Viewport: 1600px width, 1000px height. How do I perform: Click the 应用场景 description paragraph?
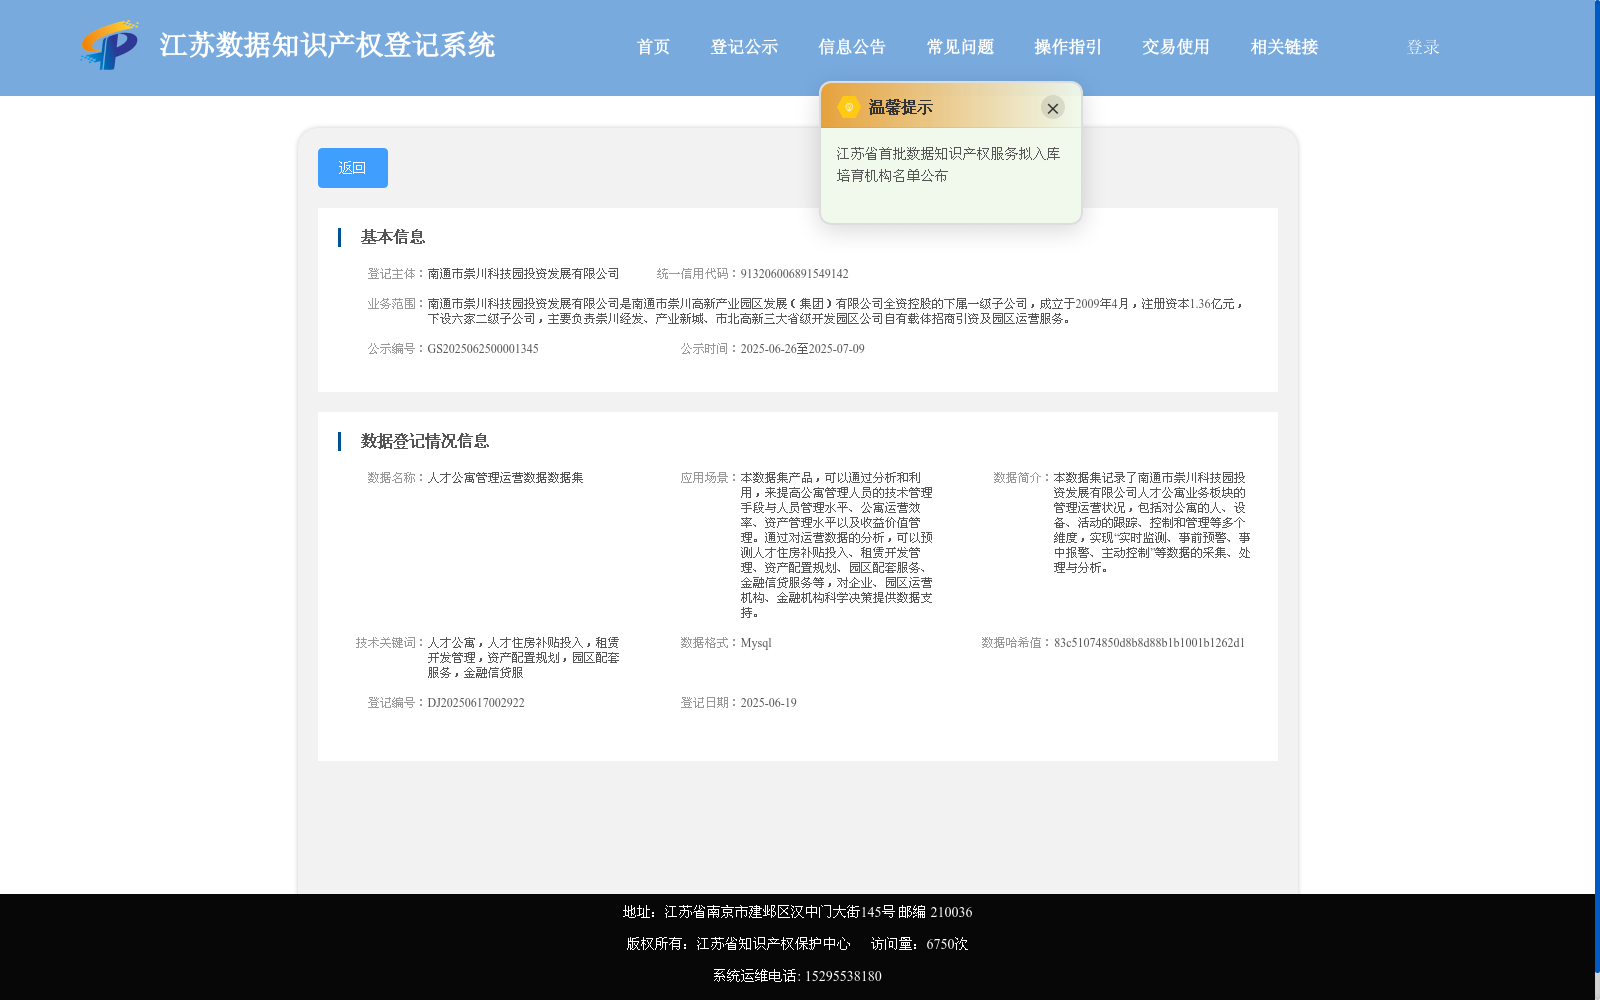(836, 545)
